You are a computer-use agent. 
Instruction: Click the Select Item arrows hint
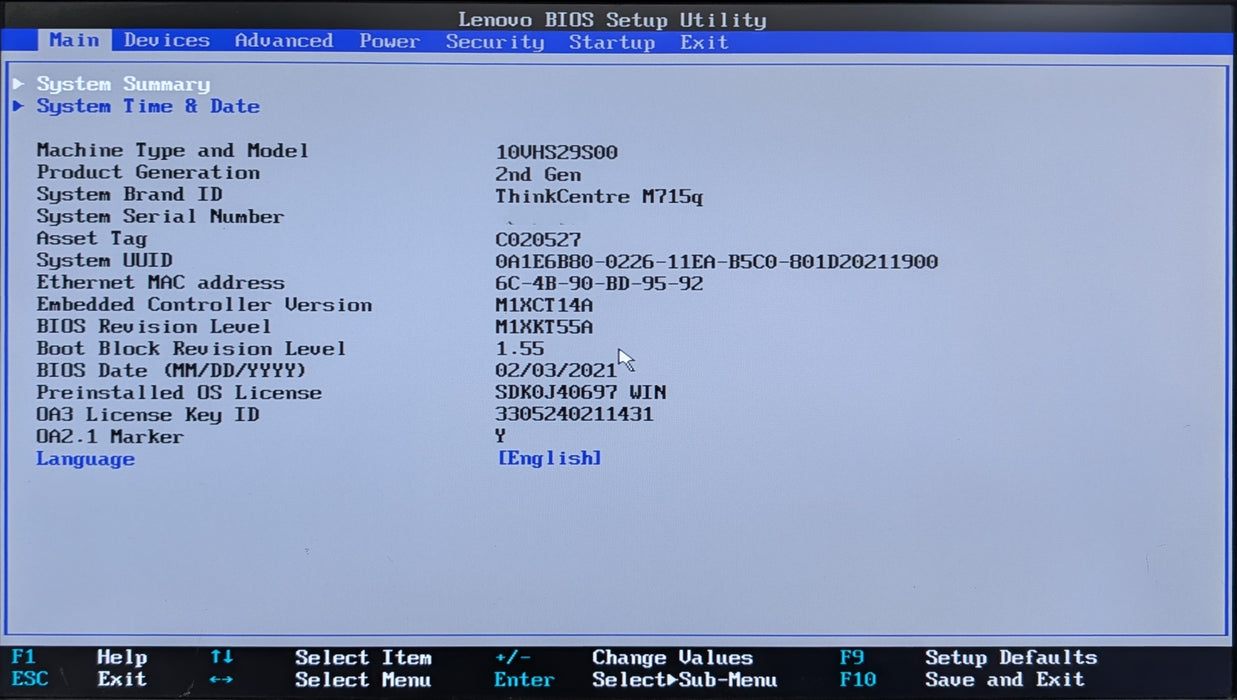pyautogui.click(x=321, y=657)
